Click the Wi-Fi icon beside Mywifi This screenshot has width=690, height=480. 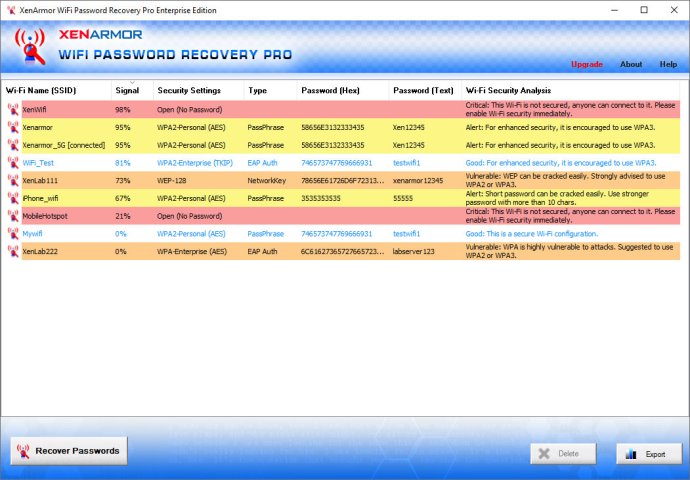(x=13, y=234)
